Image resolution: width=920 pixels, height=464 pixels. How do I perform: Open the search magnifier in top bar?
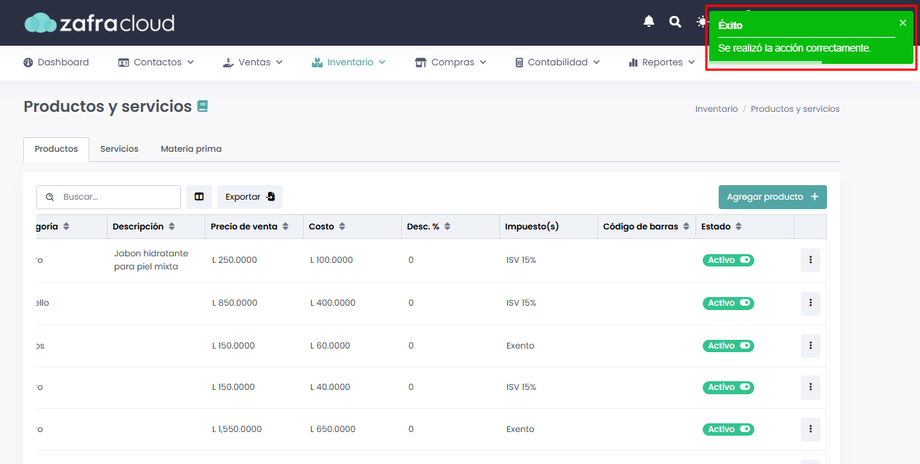675,22
